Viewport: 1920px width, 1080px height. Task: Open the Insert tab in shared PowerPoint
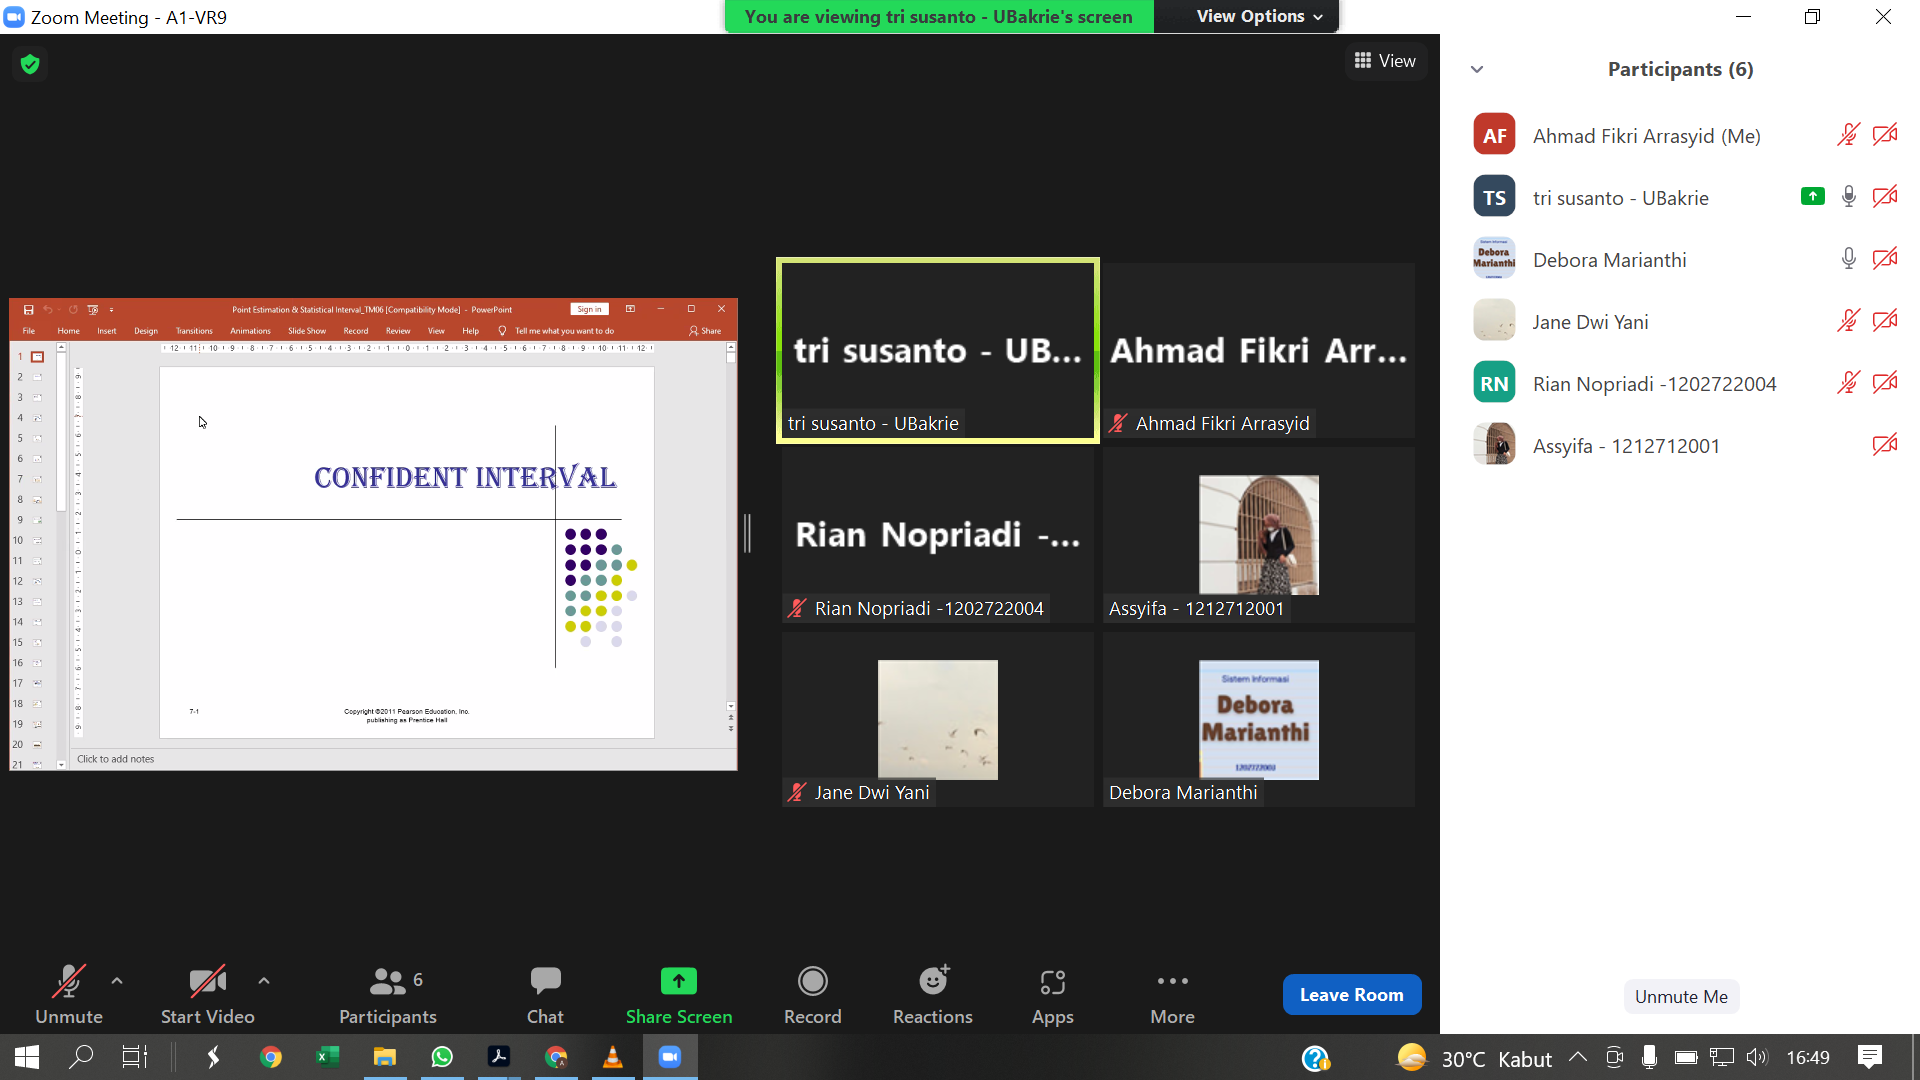point(107,331)
